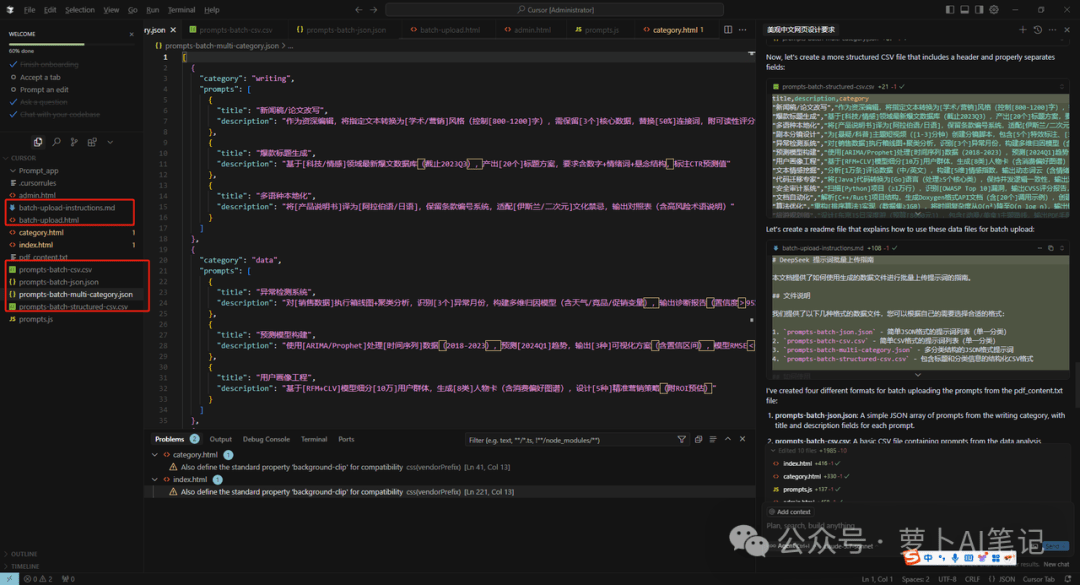Click the Problems filter input field

[x=568, y=440]
